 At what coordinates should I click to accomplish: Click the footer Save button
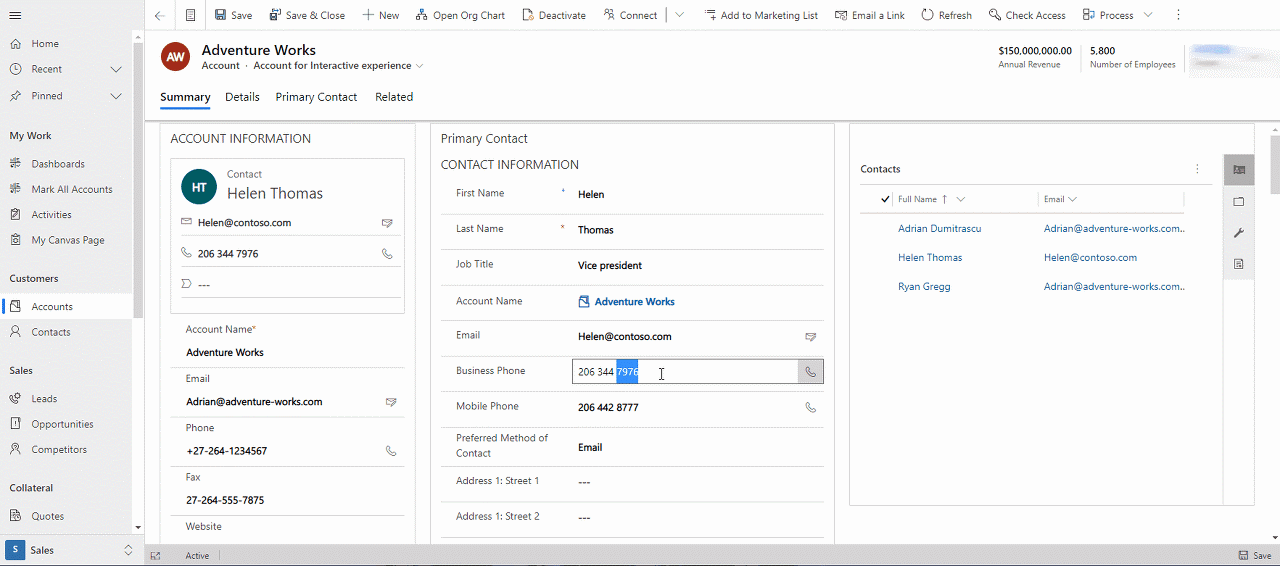[x=1255, y=556]
